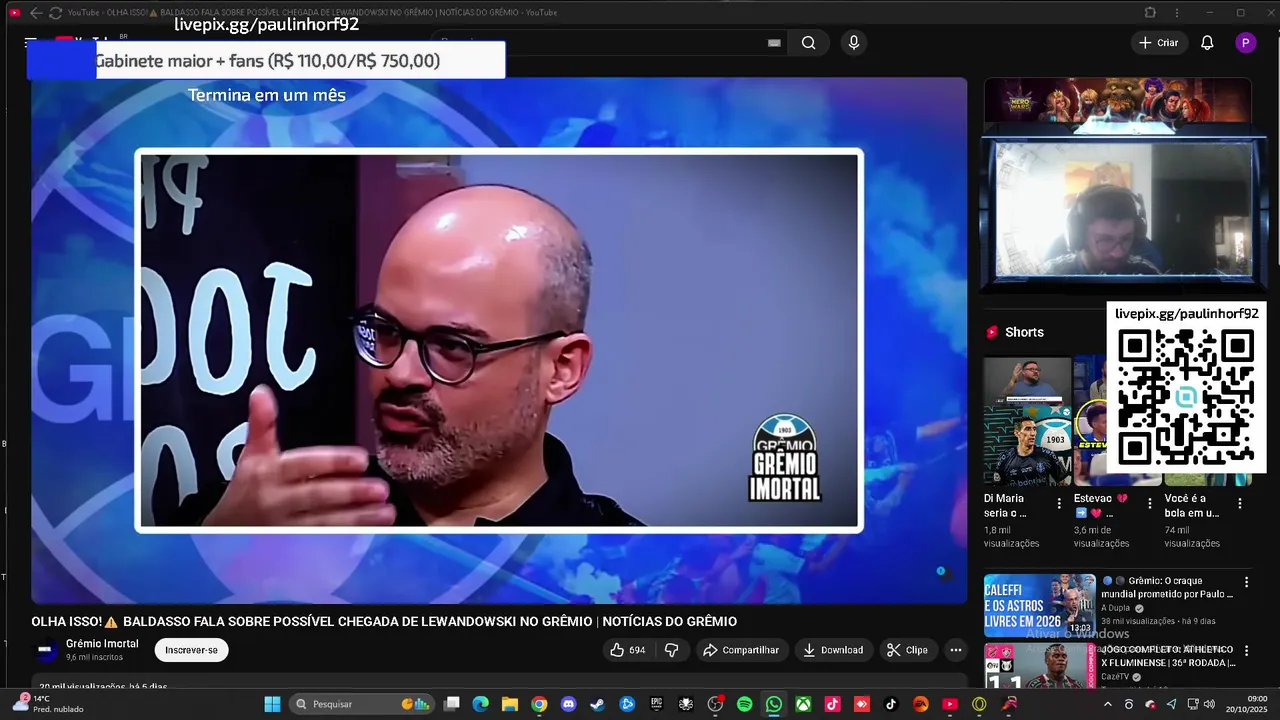Open the purple P account avatar
Screen dimensions: 1280x720
(1245, 43)
